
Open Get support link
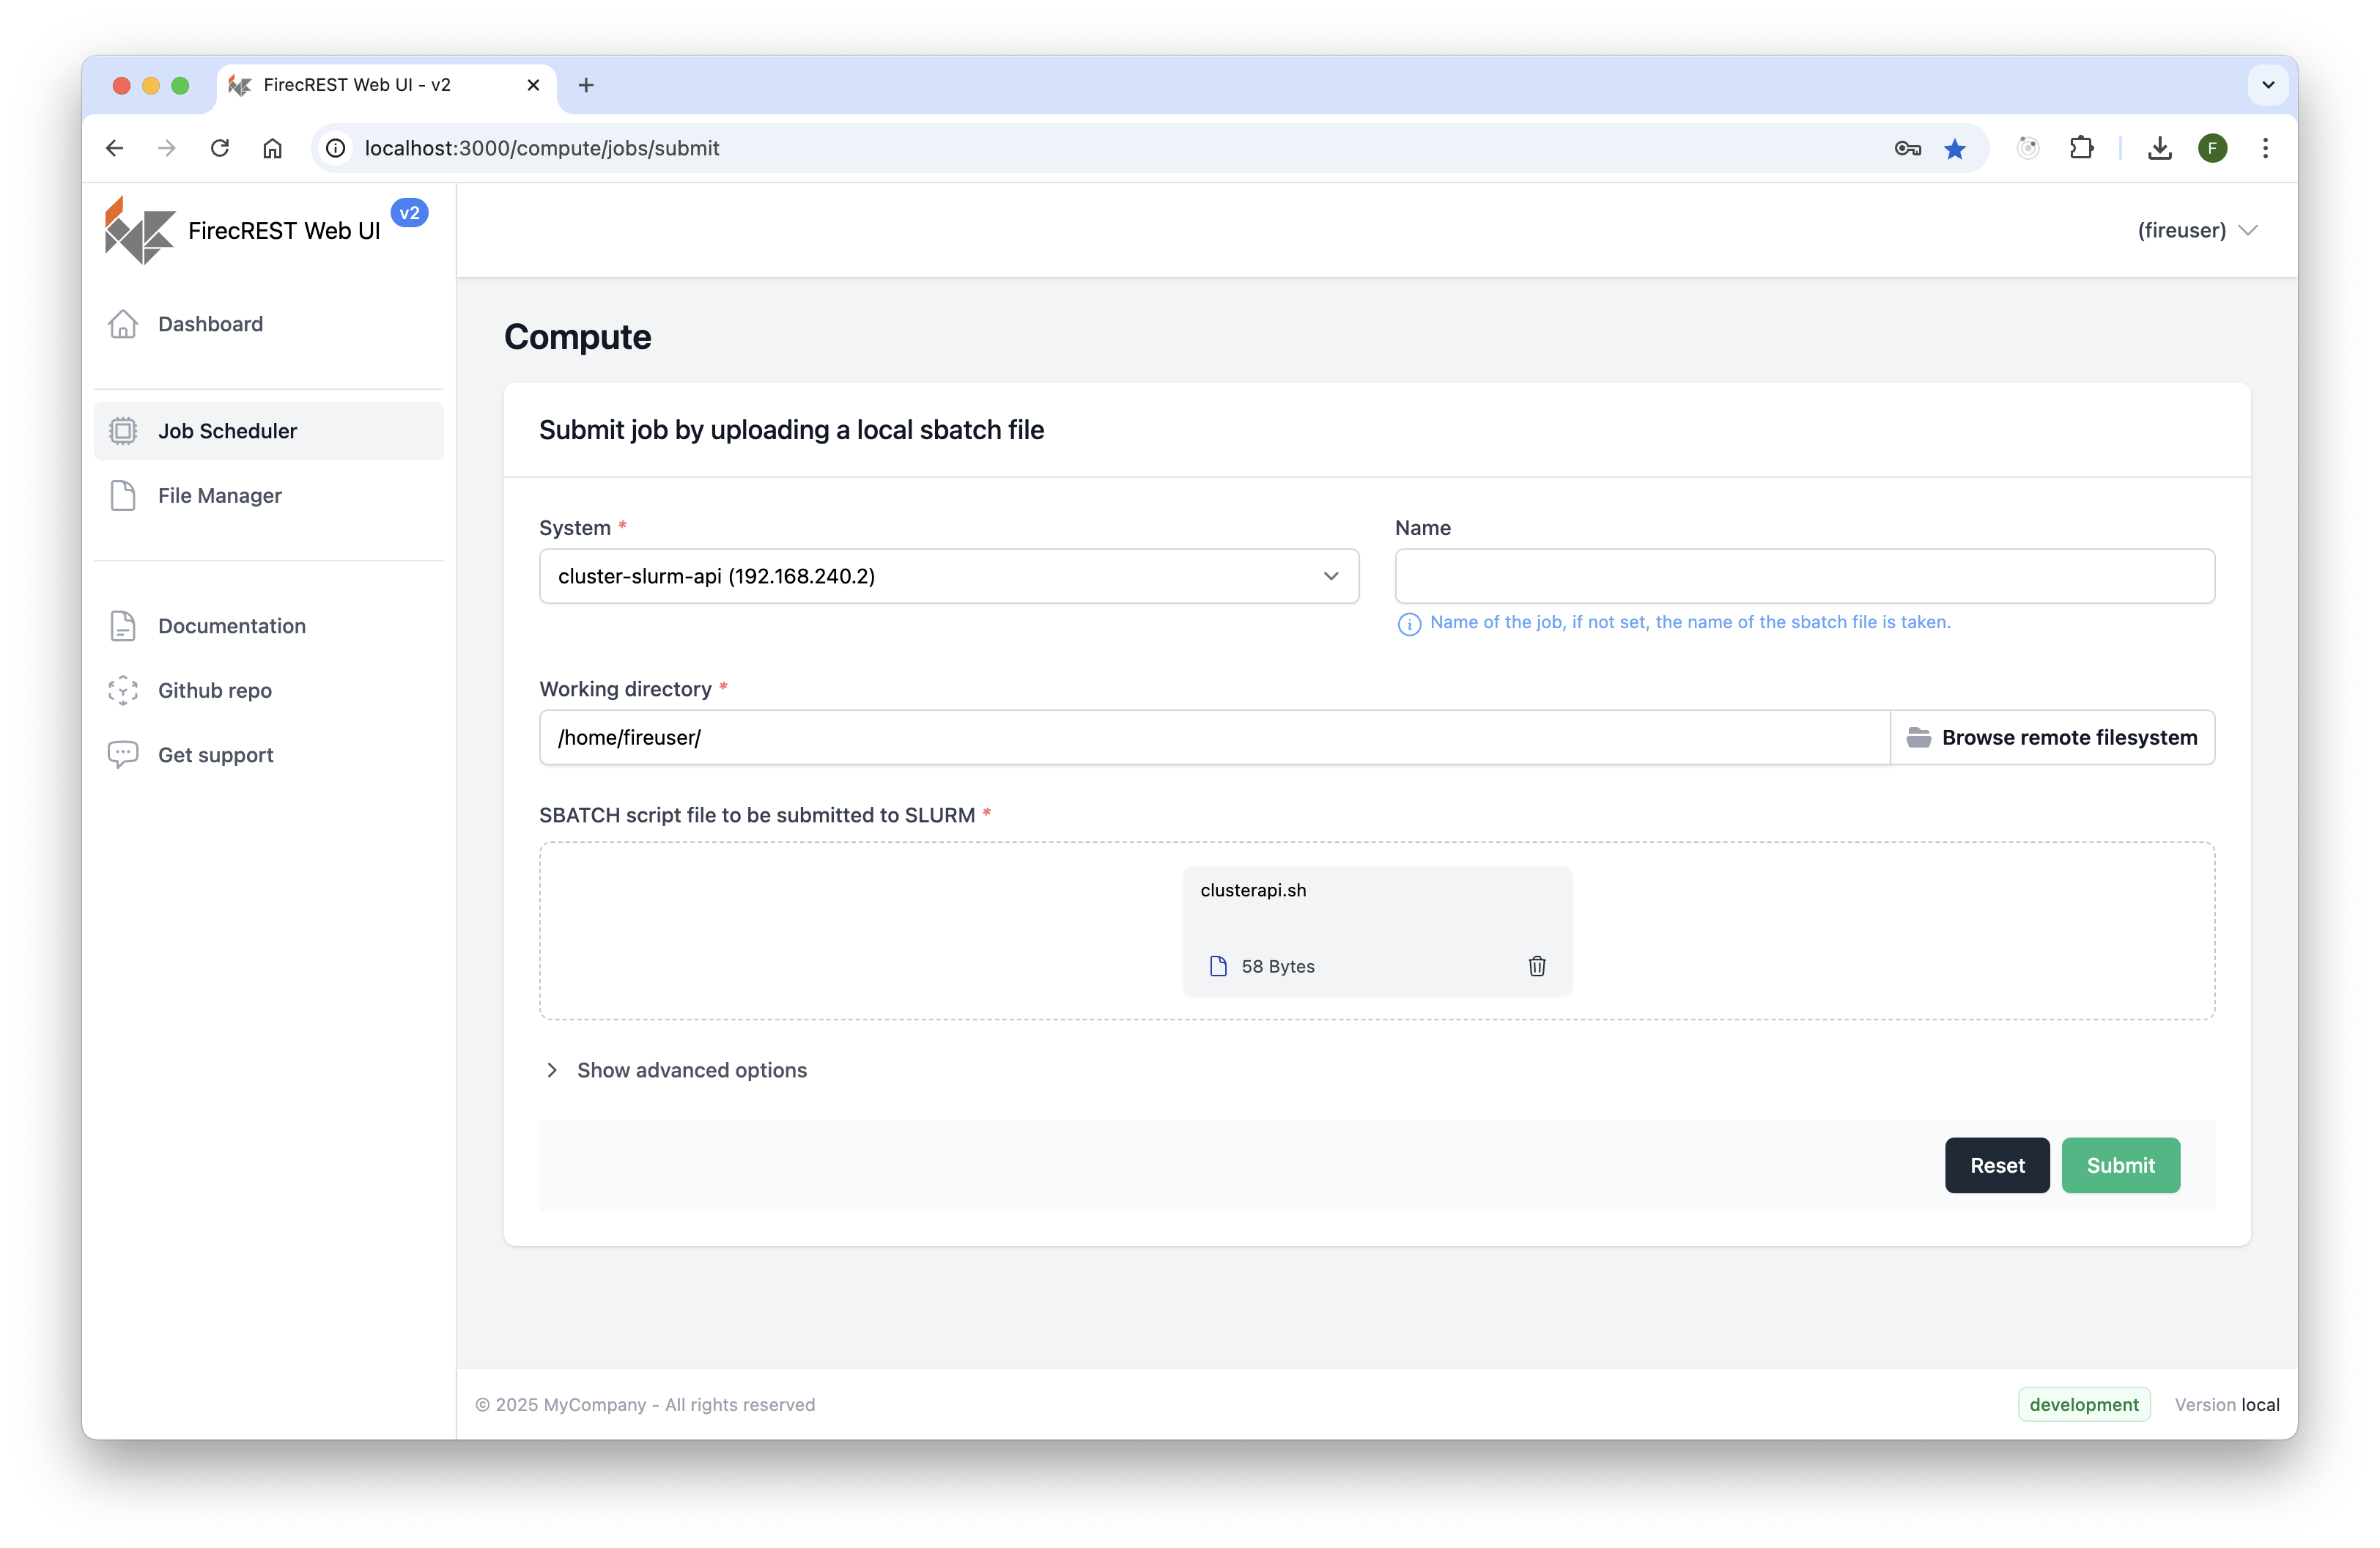click(x=269, y=755)
